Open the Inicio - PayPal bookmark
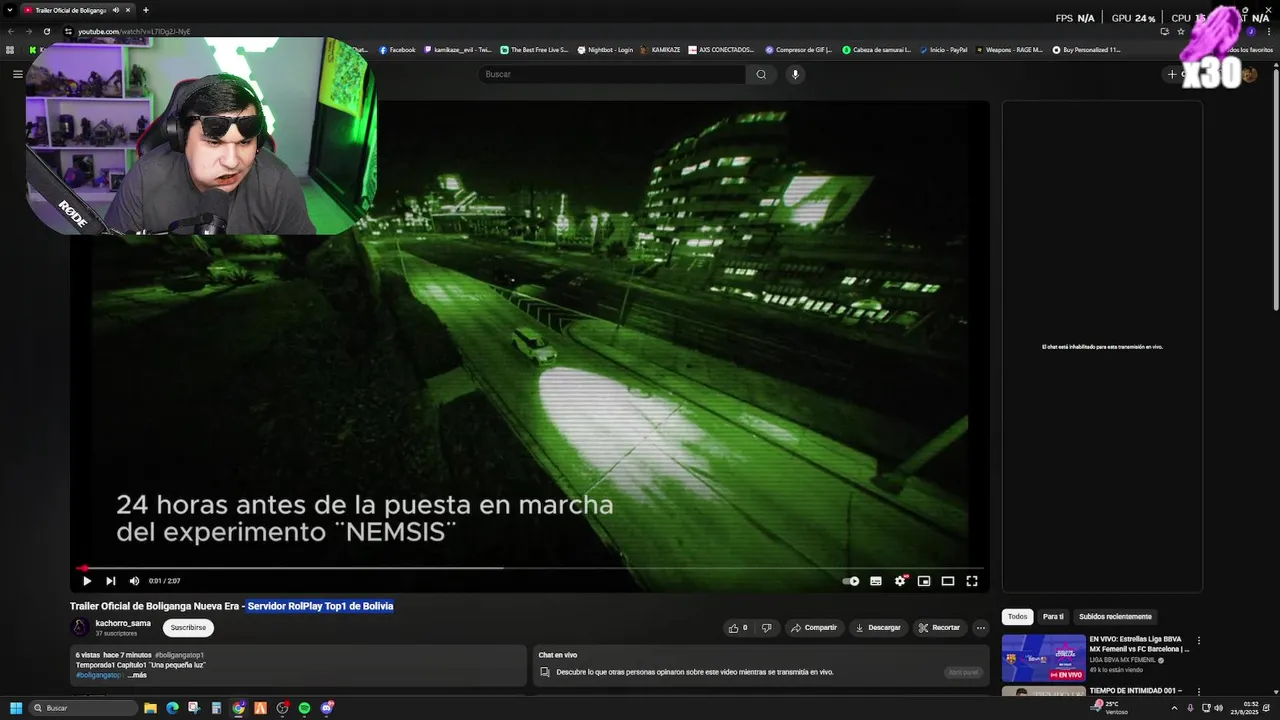Image resolution: width=1280 pixels, height=720 pixels. click(x=943, y=50)
